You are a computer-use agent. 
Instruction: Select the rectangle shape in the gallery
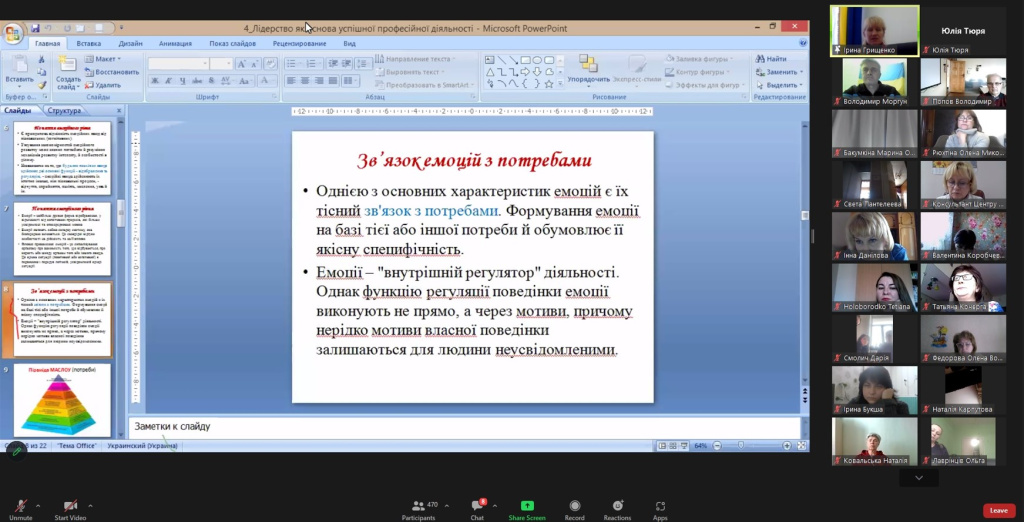point(526,60)
